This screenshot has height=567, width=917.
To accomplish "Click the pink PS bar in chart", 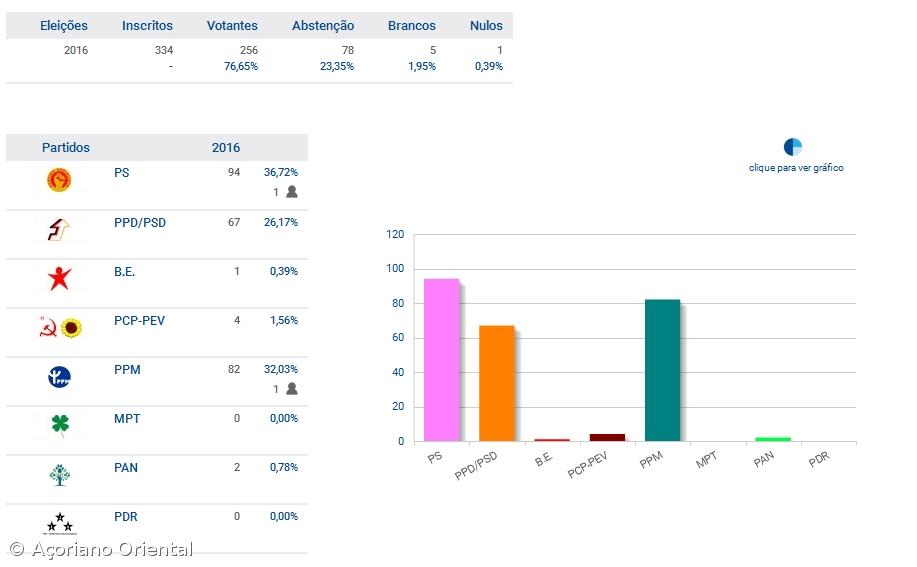I will point(441,360).
